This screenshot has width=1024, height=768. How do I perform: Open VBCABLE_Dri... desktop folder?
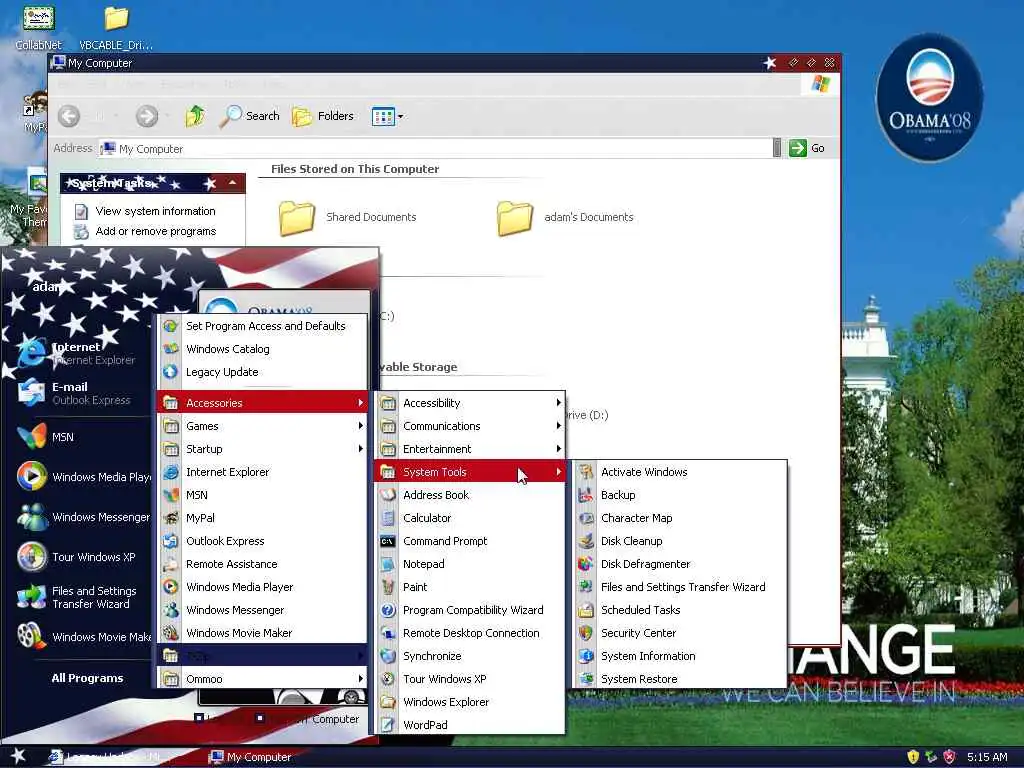pos(116,27)
